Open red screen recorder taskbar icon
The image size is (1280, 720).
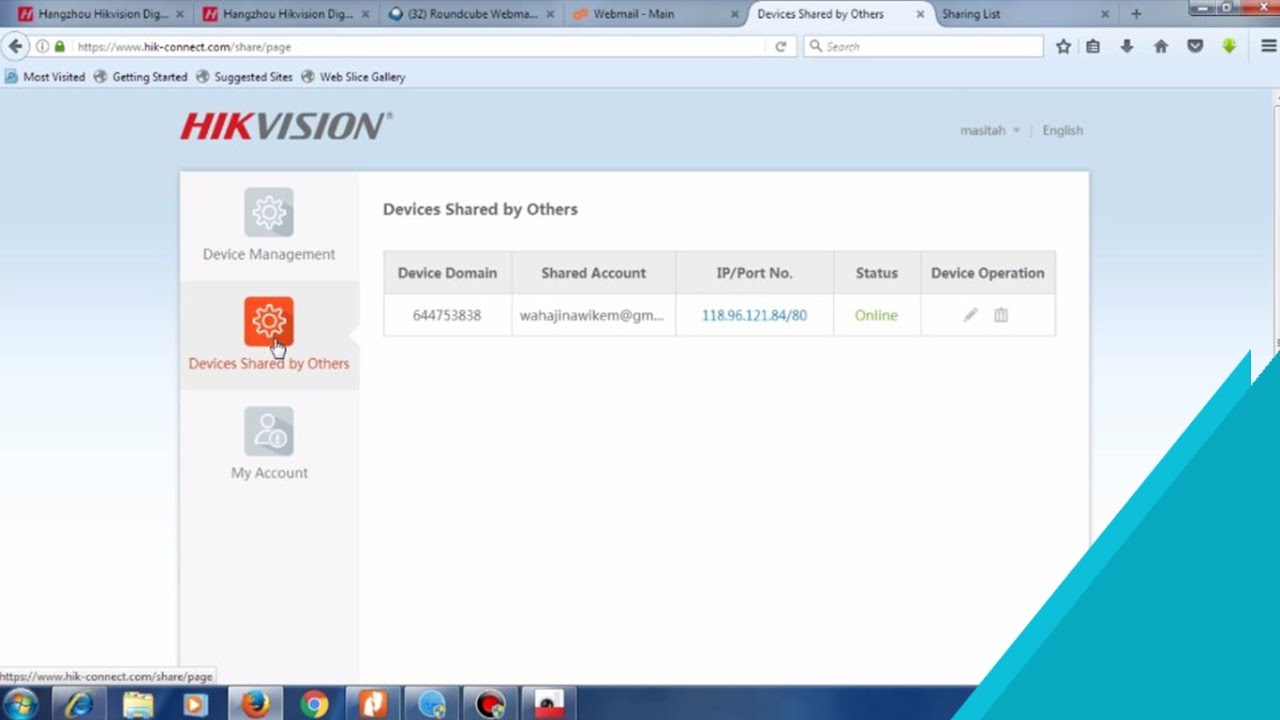click(490, 704)
